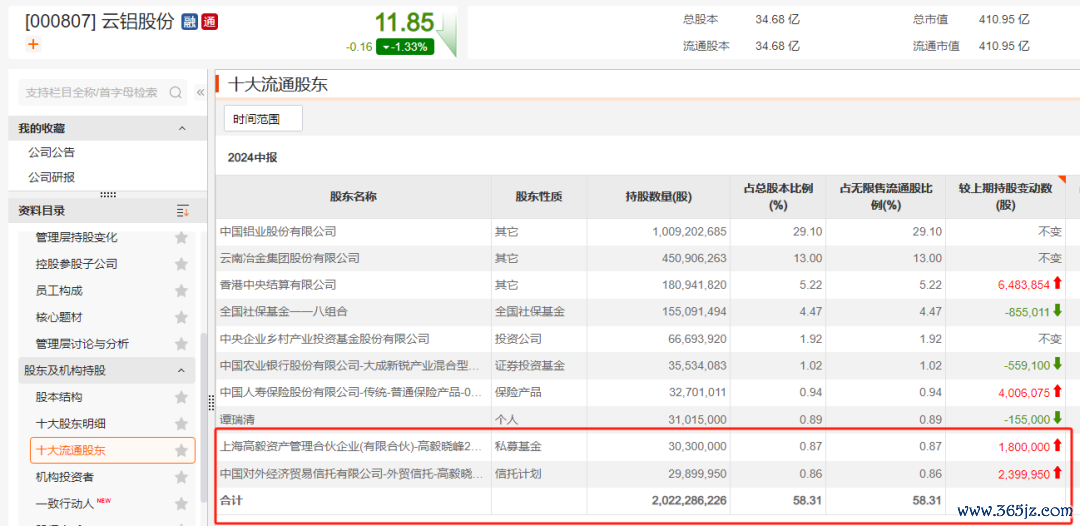Collapse sidebar with double-chevron icon
Viewport: 1080px width, 526px height.
(x=200, y=92)
